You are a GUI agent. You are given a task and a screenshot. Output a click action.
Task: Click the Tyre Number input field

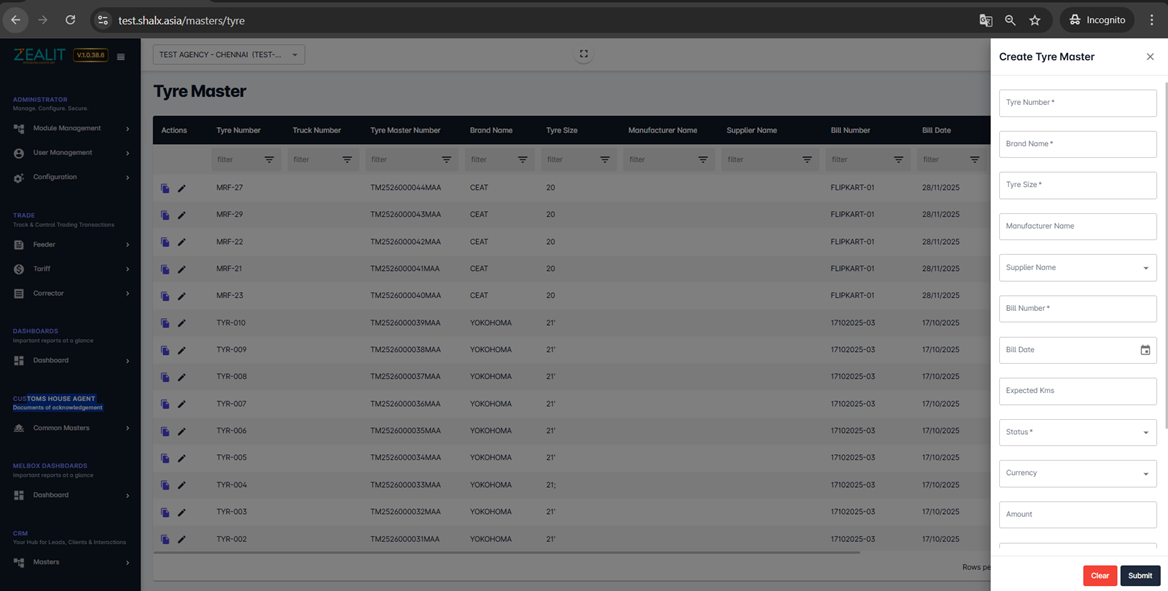point(1077,103)
